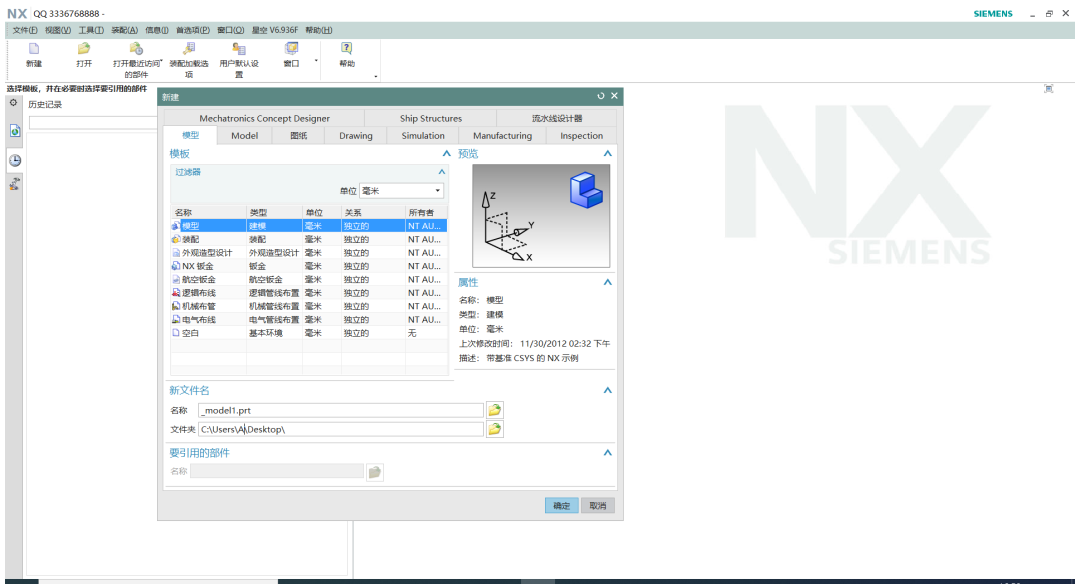Open the Tools (工具) menu
1080x584 pixels.
[91, 30]
